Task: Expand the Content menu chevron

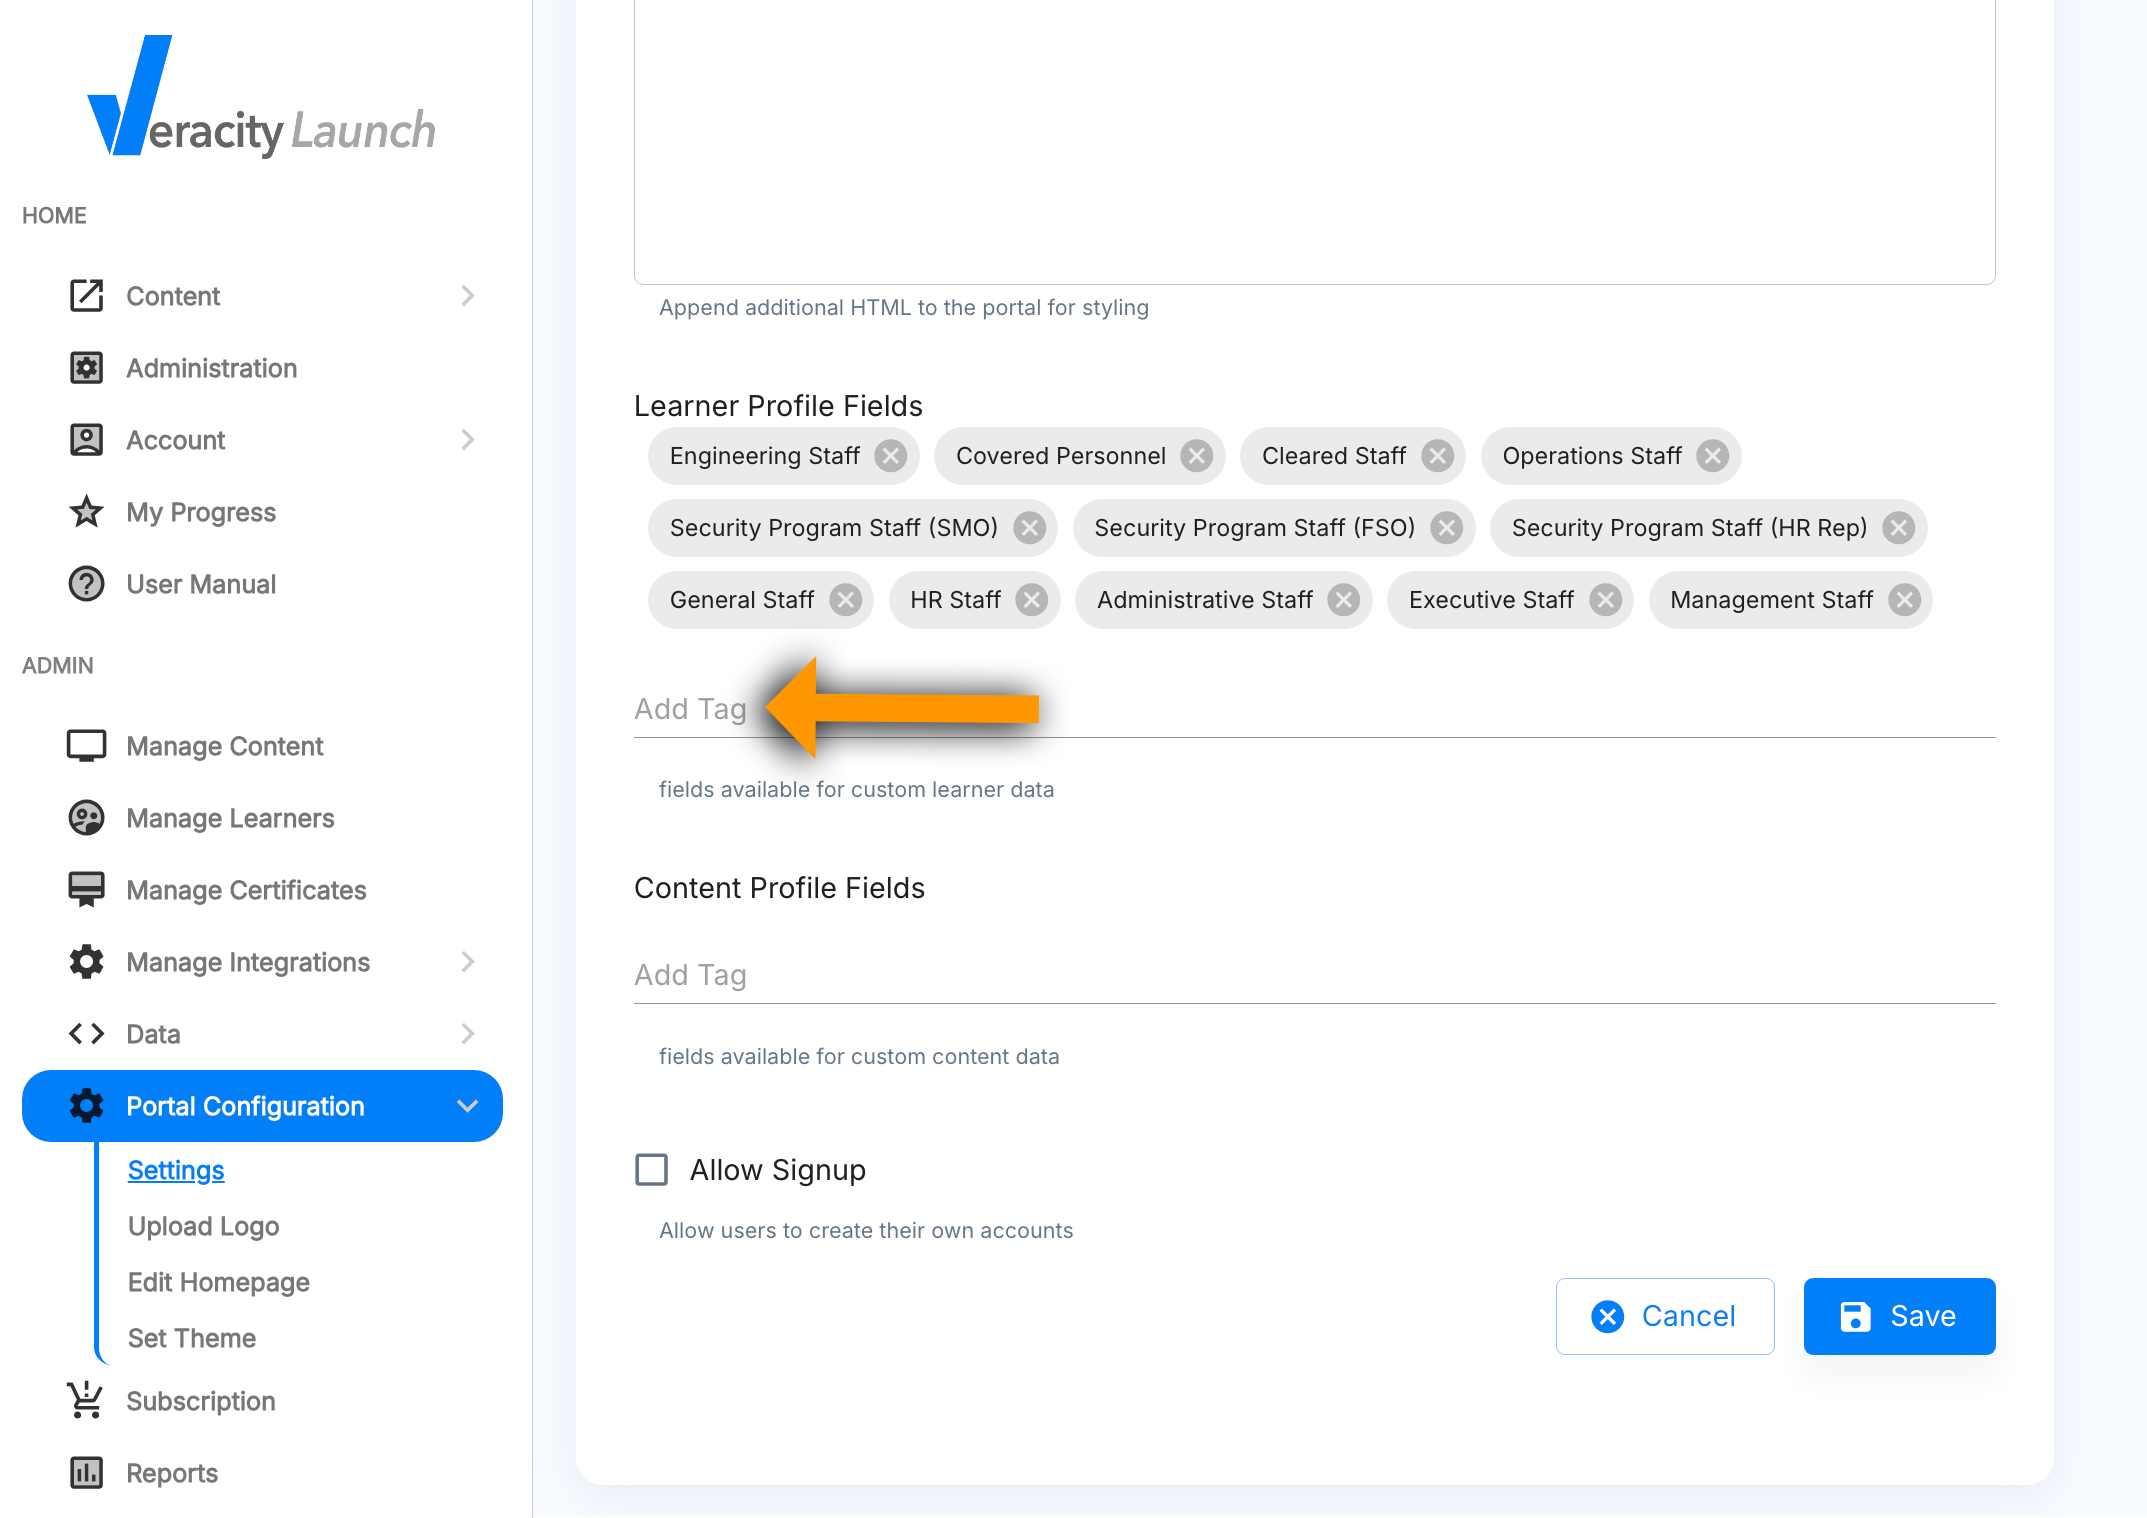Action: tap(467, 296)
